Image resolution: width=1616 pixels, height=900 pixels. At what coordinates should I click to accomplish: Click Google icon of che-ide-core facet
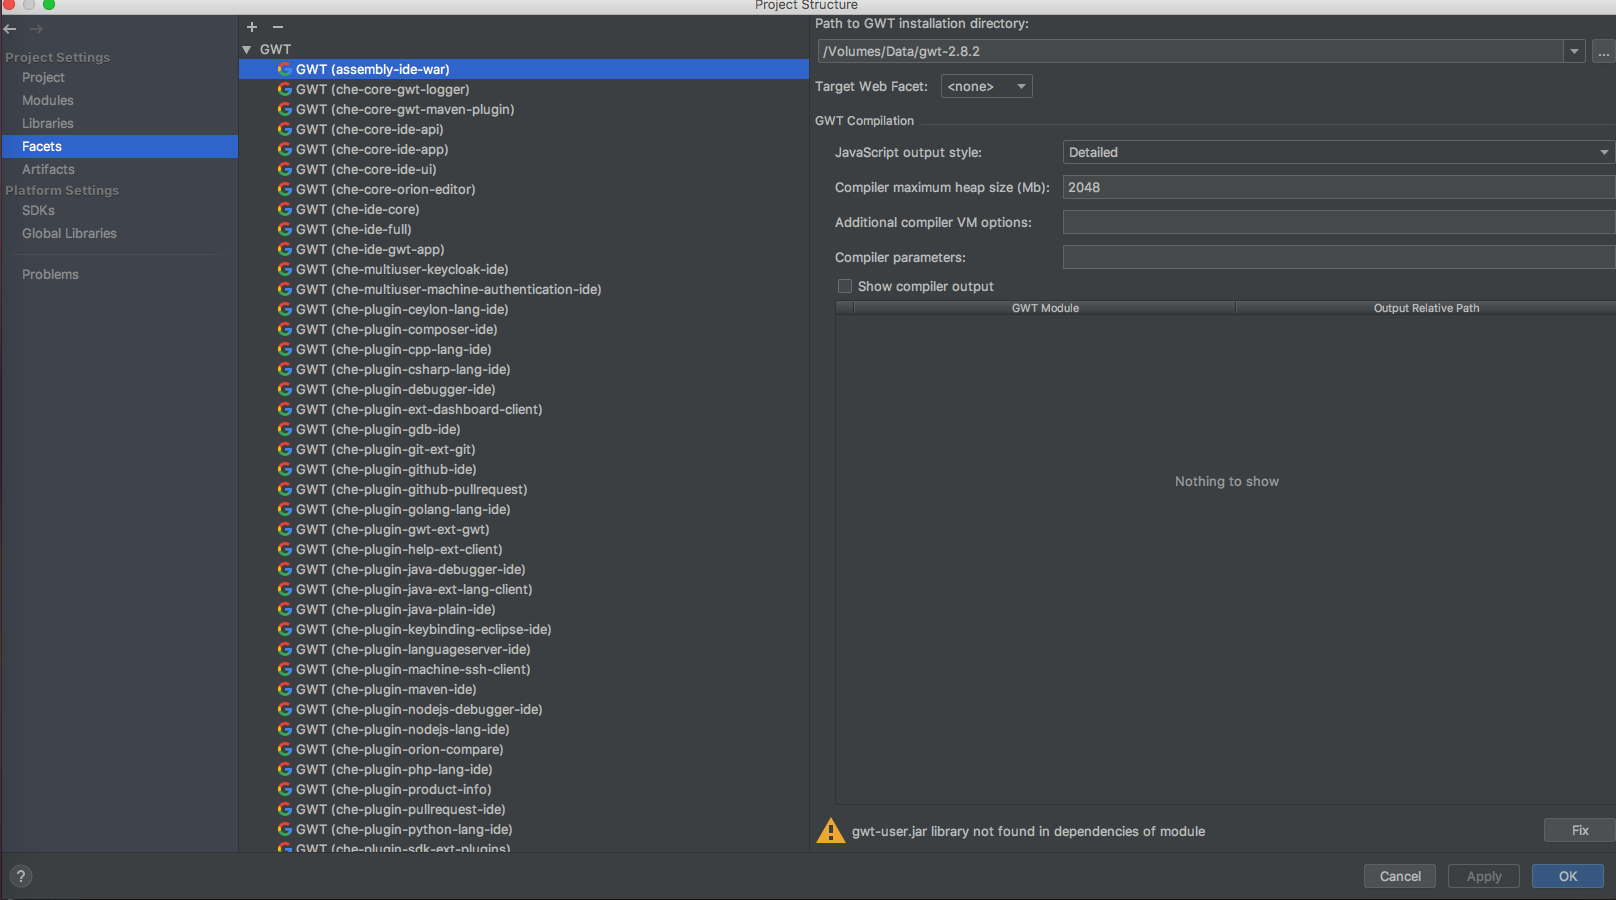tap(285, 209)
